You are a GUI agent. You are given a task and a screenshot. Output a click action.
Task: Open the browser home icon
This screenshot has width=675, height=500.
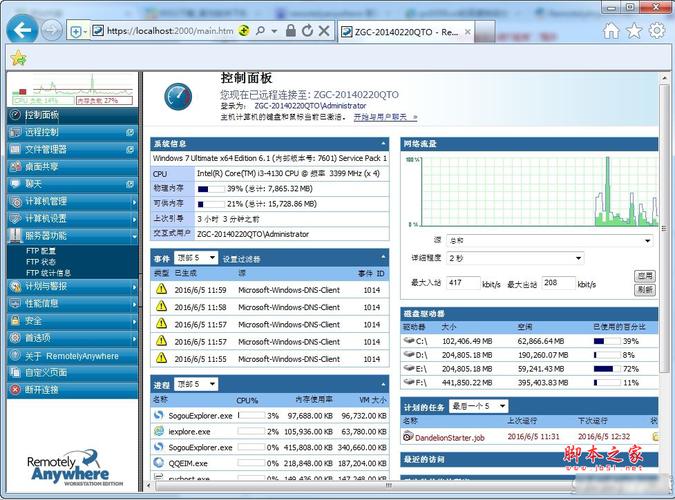click(x=611, y=31)
